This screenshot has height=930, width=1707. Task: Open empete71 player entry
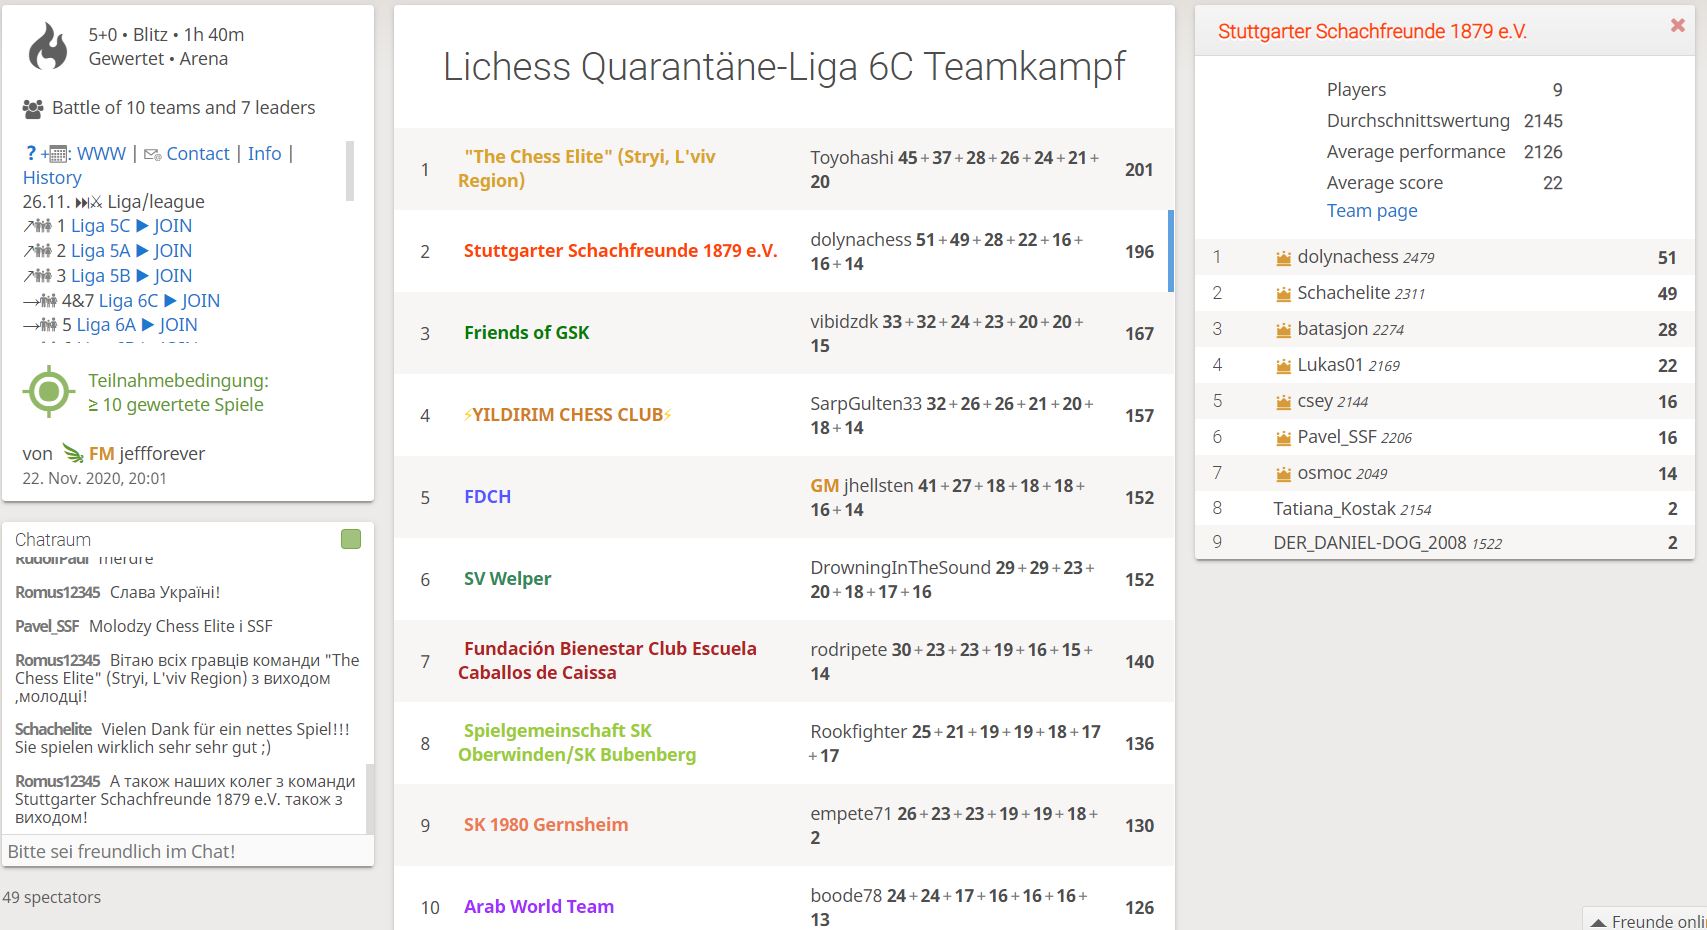click(851, 814)
